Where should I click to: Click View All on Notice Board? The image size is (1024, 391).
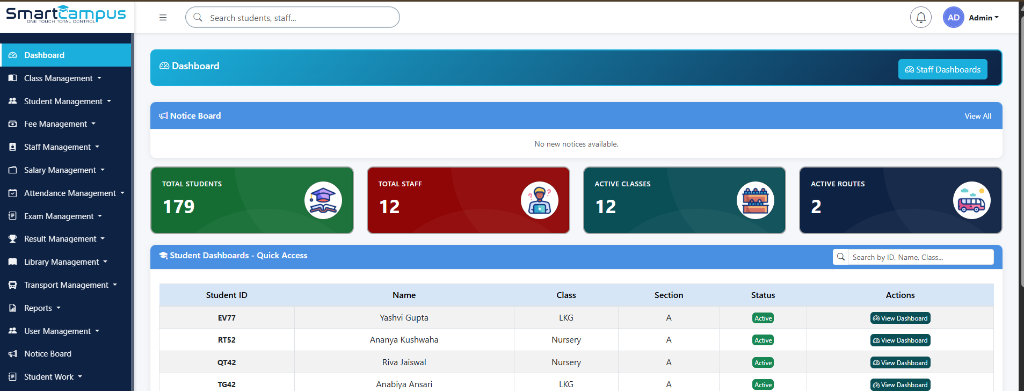(x=978, y=116)
